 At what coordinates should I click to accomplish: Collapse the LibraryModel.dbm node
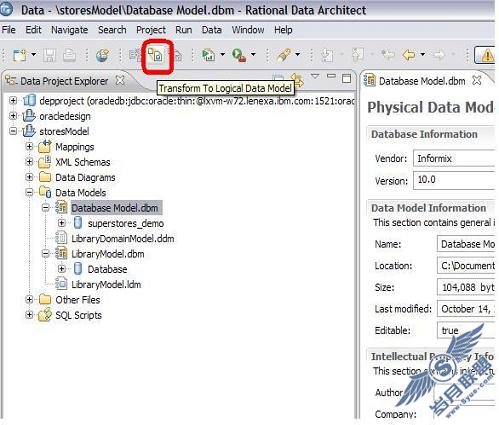click(46, 254)
